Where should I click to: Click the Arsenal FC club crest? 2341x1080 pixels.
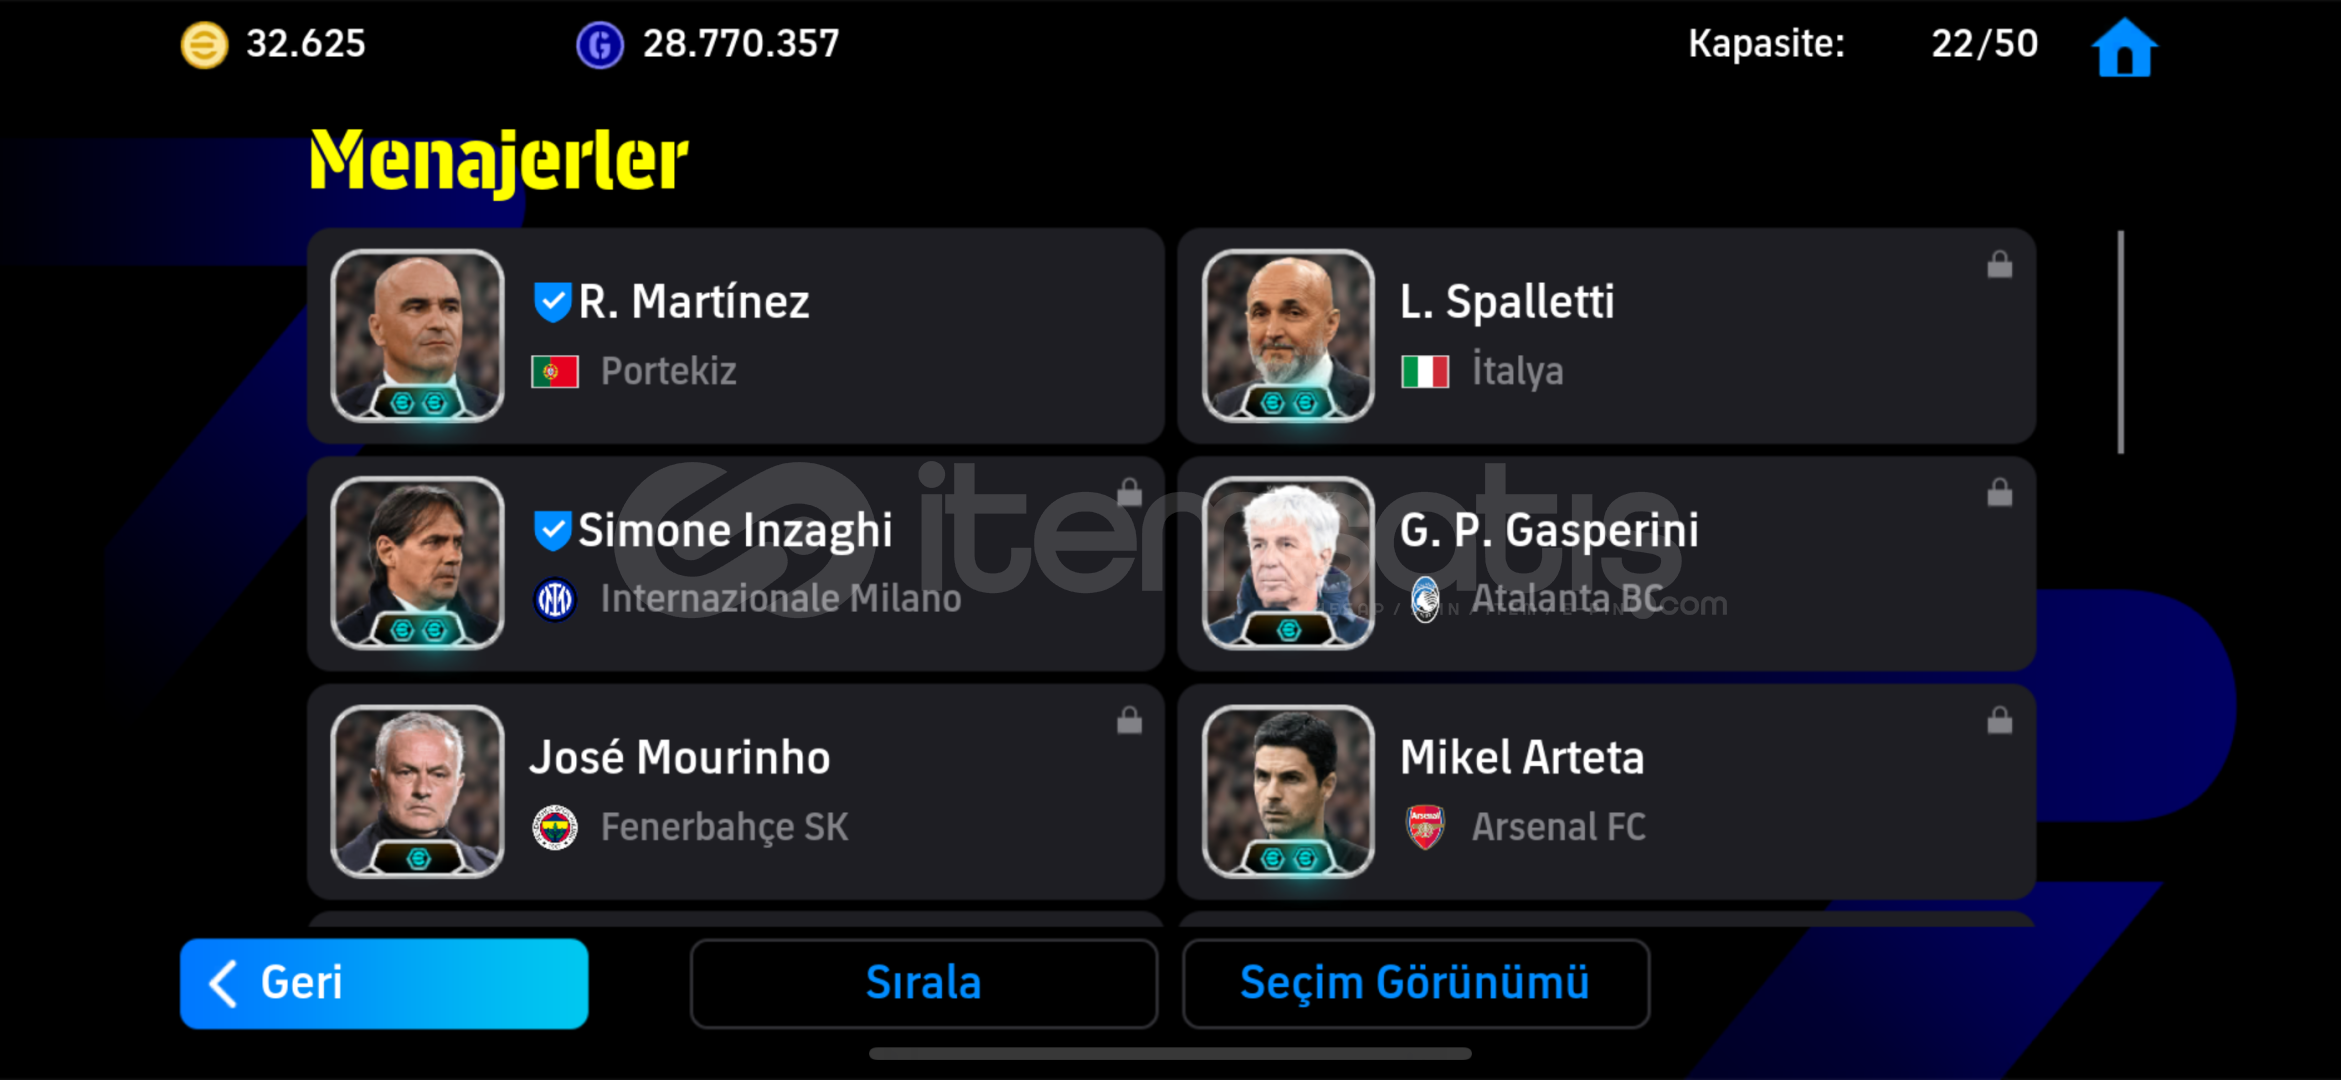click(x=1425, y=827)
